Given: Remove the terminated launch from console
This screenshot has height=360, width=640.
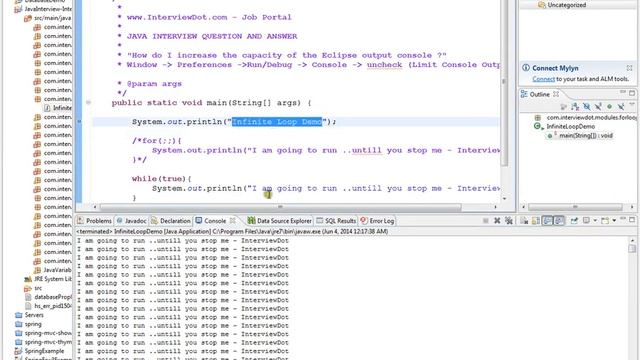Looking at the screenshot, I should pyautogui.click(x=497, y=221).
